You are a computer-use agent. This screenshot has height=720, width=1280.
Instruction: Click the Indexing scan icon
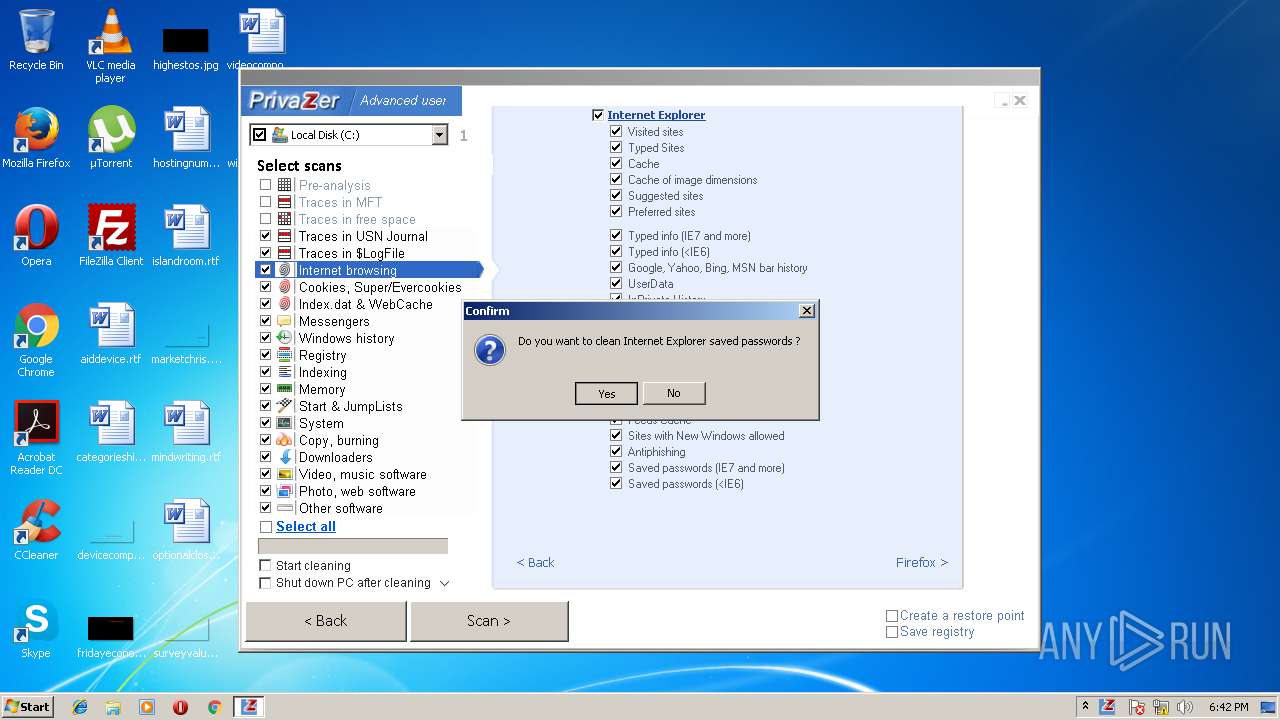(284, 372)
